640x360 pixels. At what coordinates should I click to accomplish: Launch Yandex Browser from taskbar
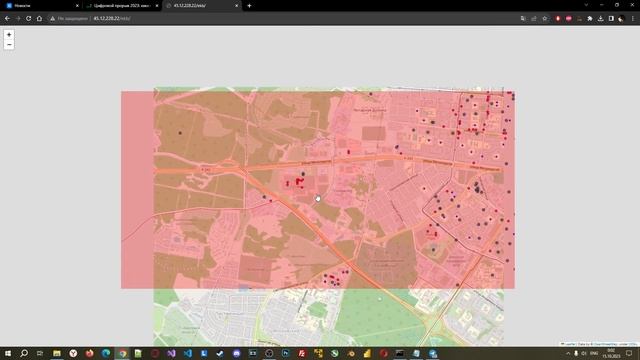(x=73, y=353)
